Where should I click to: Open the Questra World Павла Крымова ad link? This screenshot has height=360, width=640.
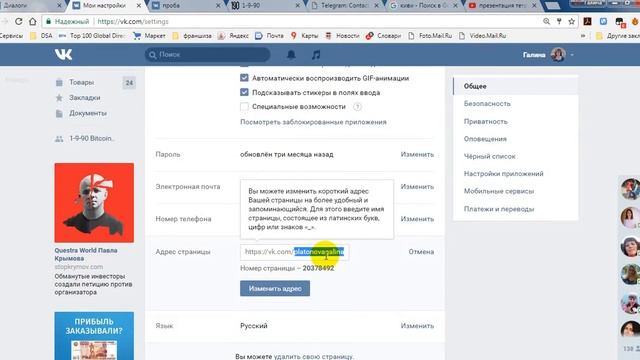click(86, 254)
